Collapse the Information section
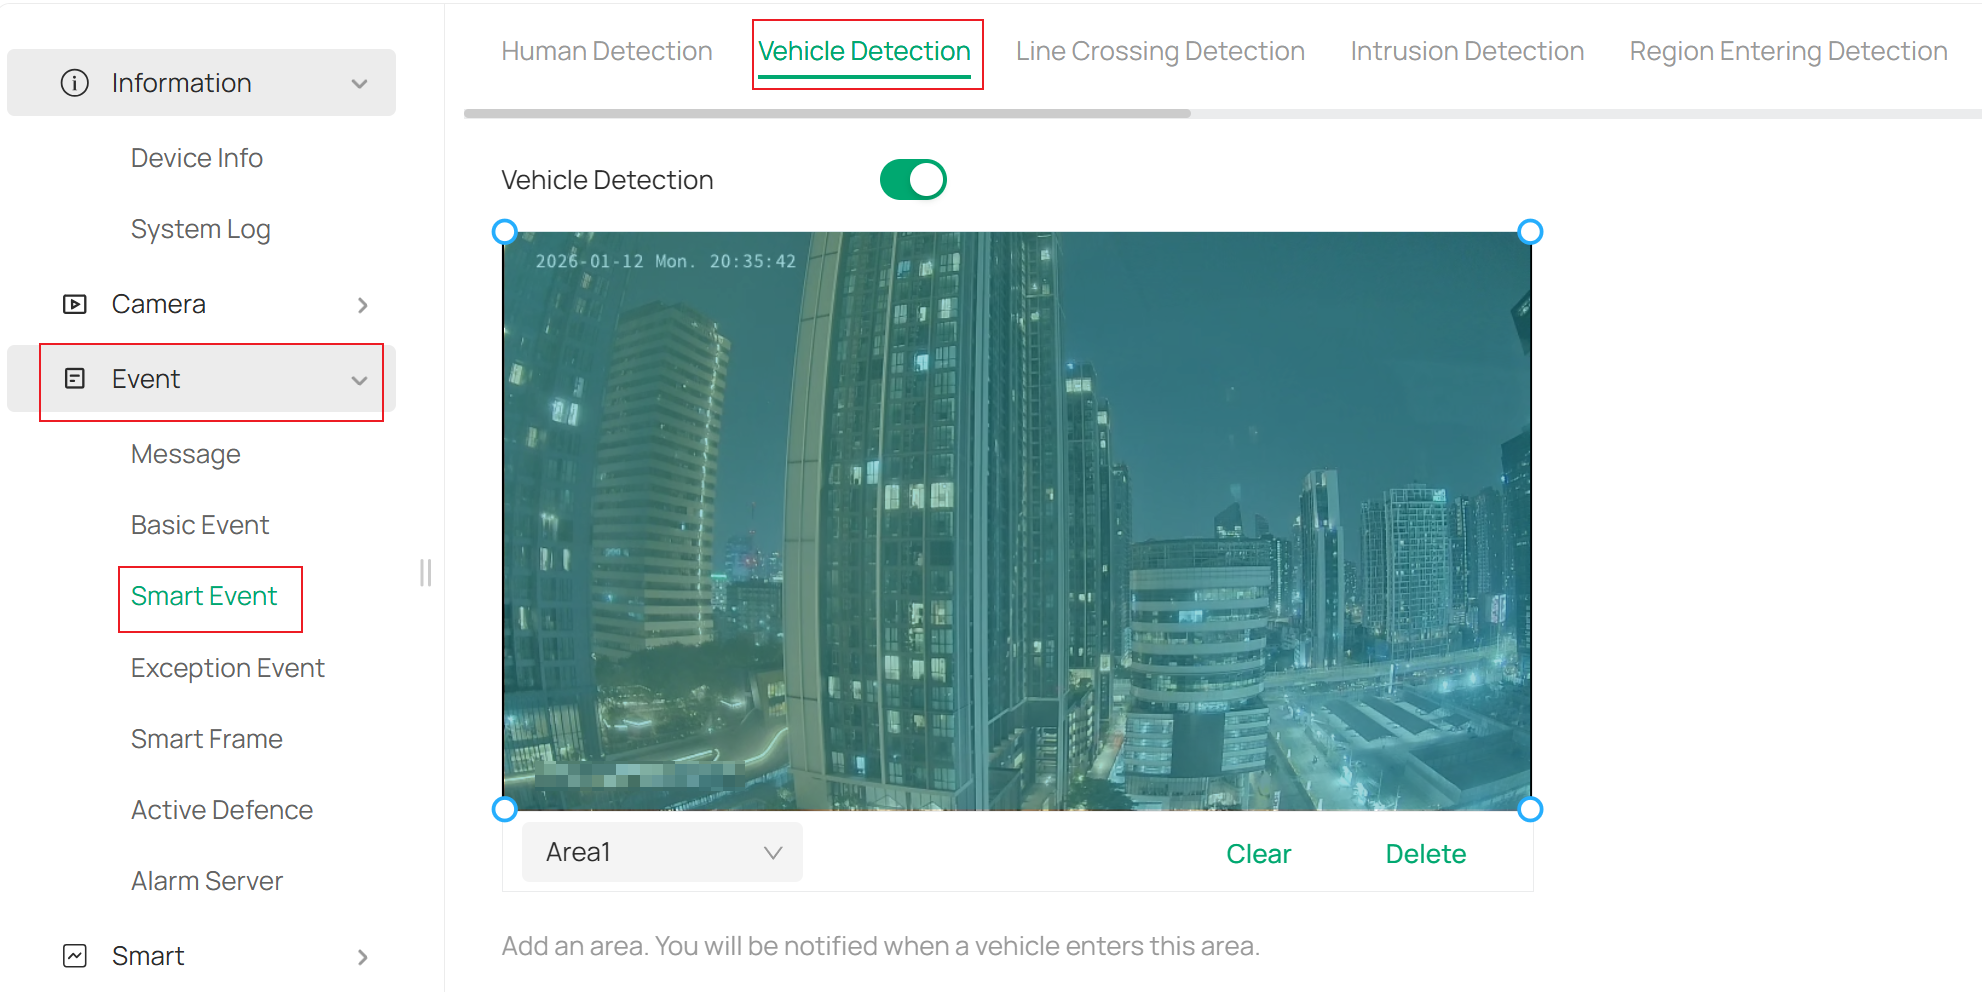Viewport: 1982px width, 992px height. coord(359,84)
